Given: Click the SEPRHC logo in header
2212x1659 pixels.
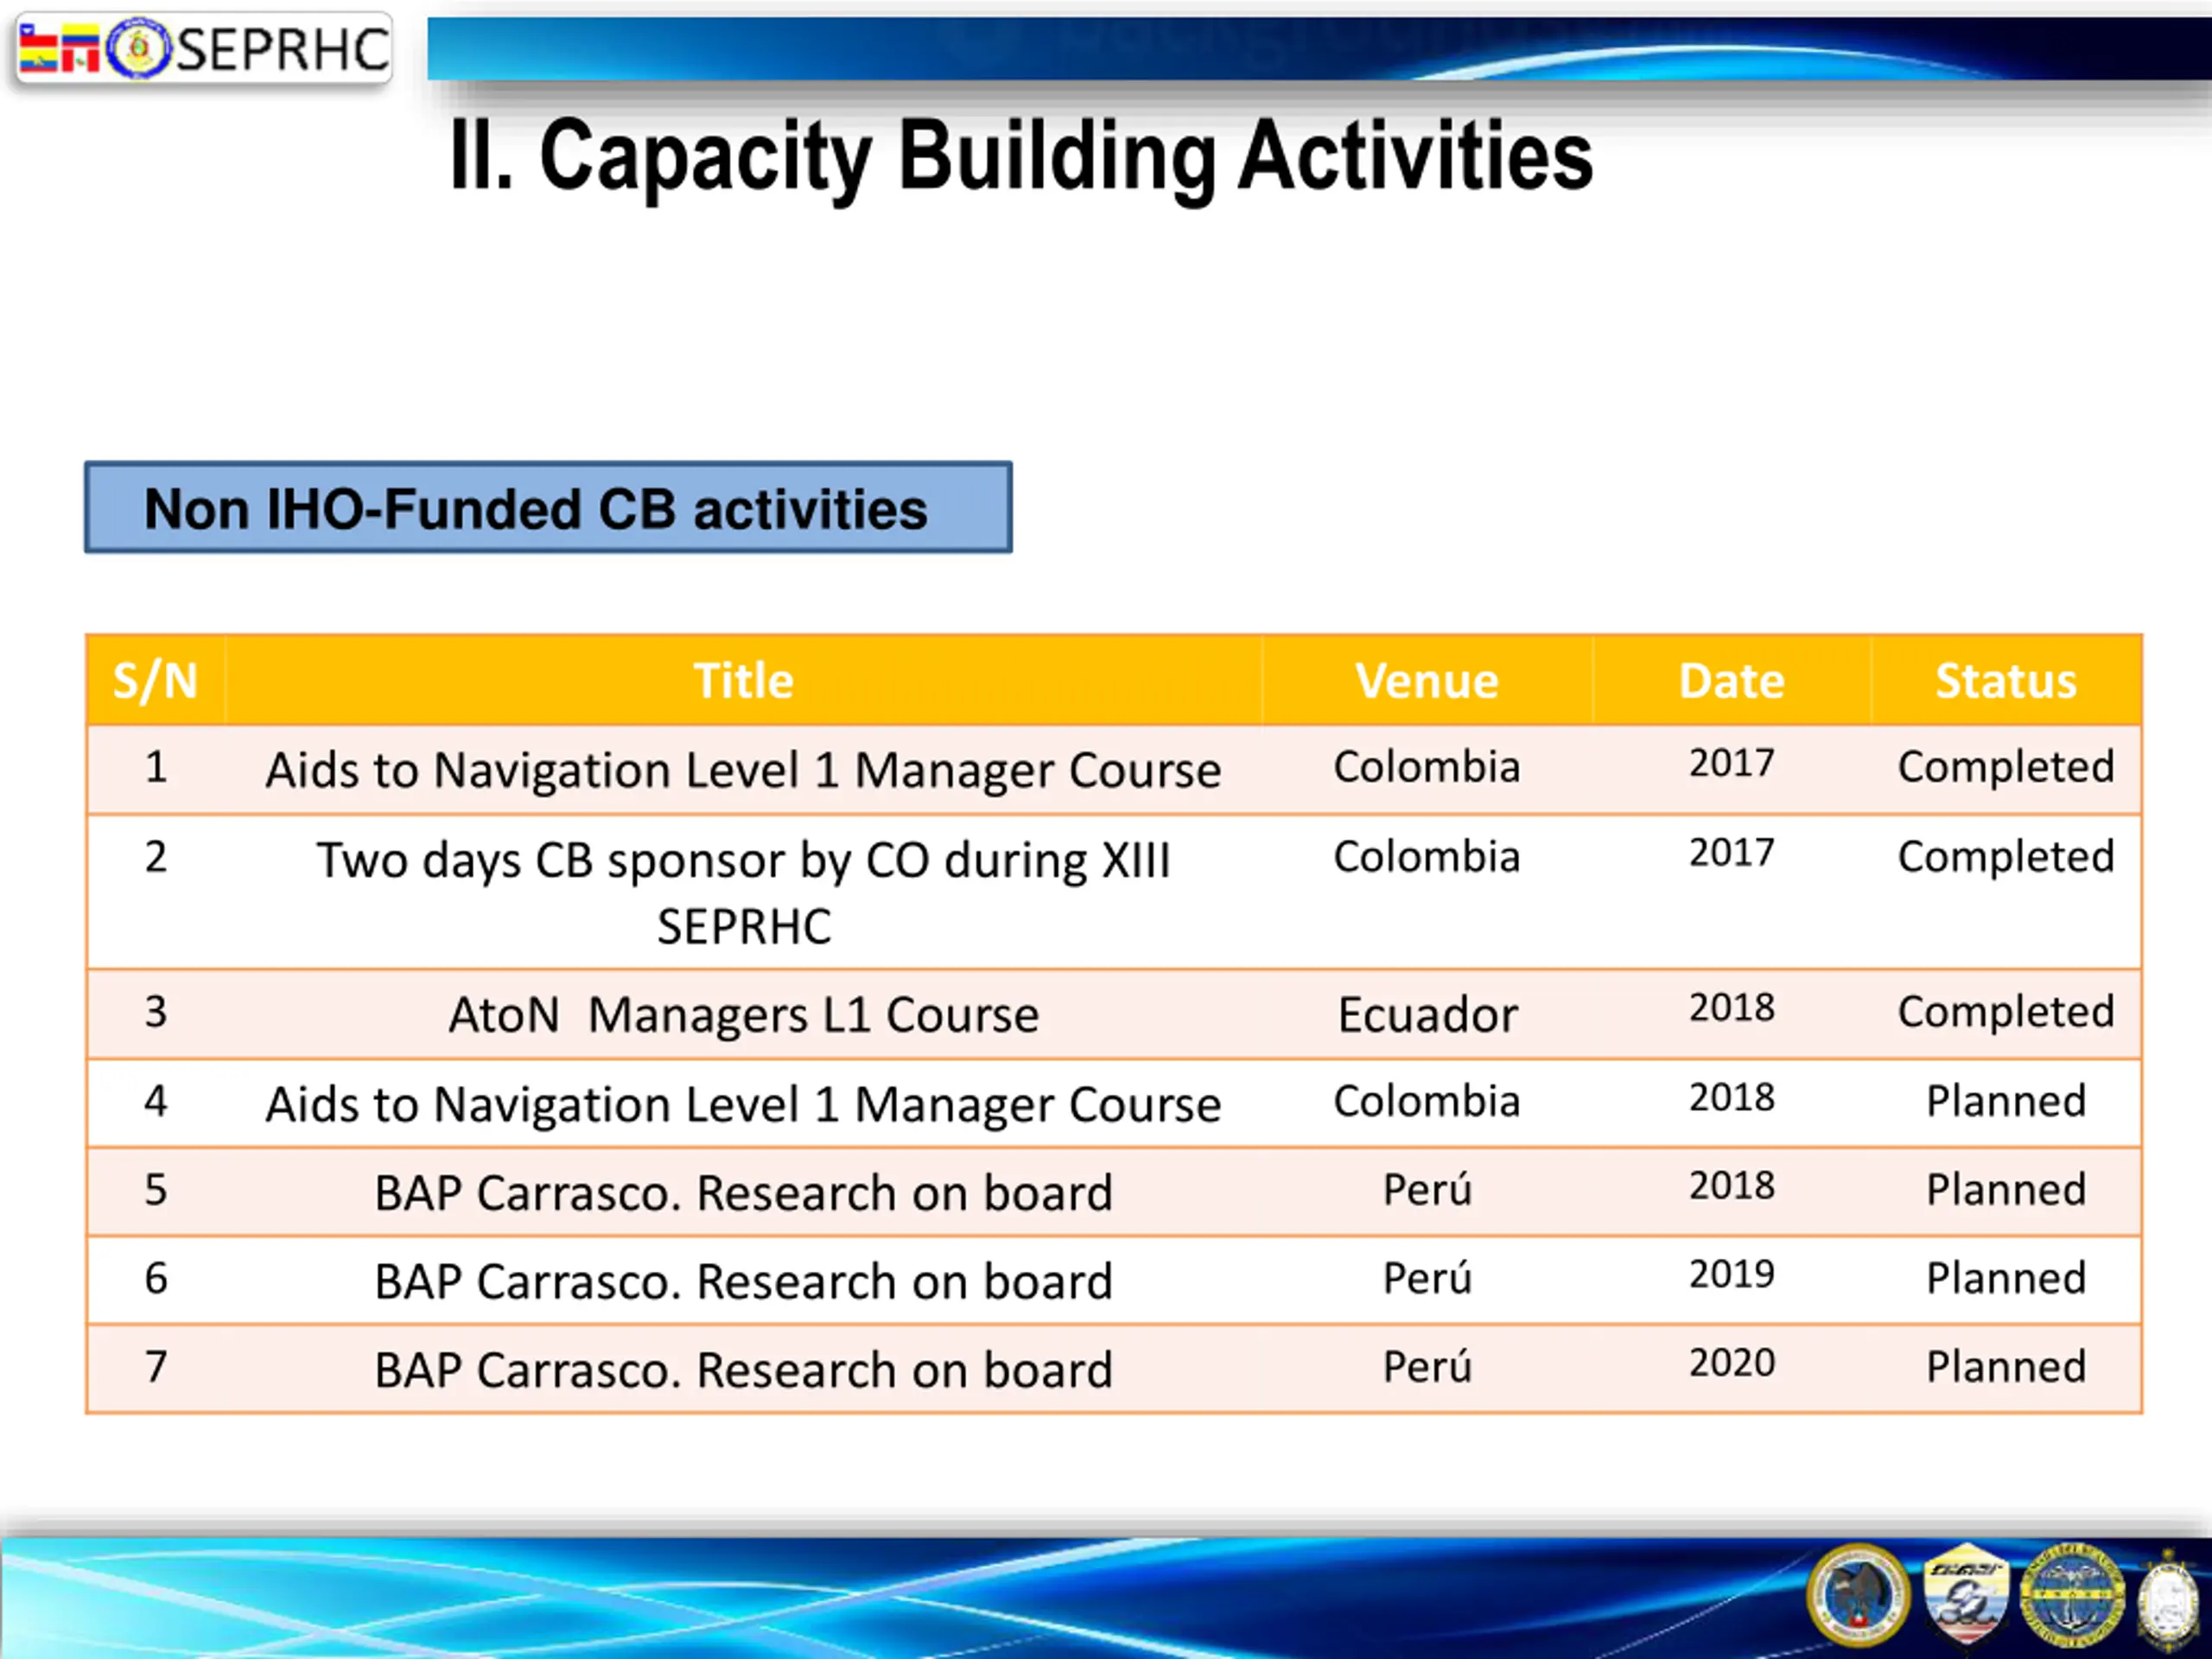Looking at the screenshot, I should coord(204,48).
